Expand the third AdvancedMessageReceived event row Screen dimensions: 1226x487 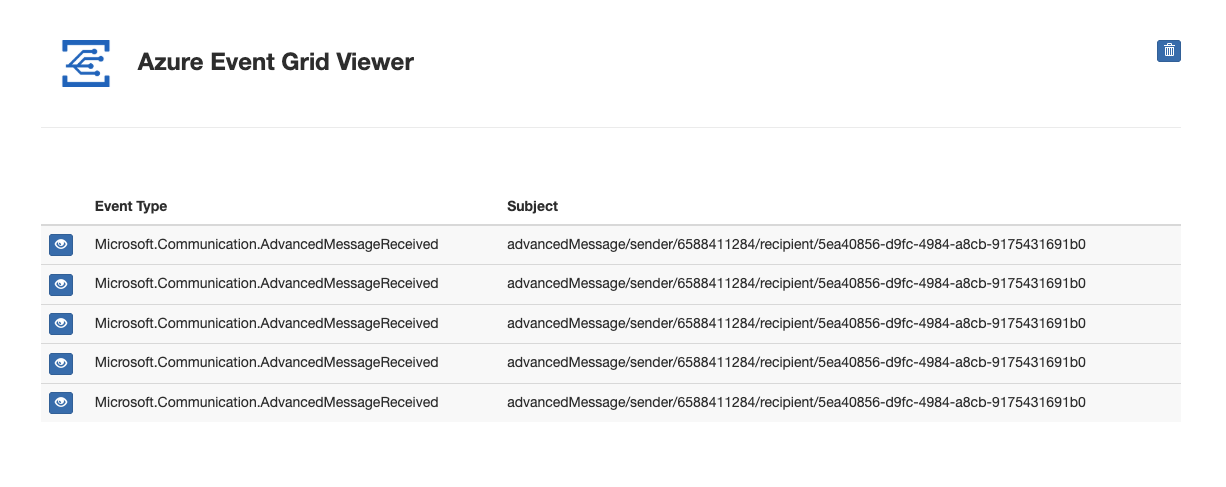pyautogui.click(x=611, y=323)
